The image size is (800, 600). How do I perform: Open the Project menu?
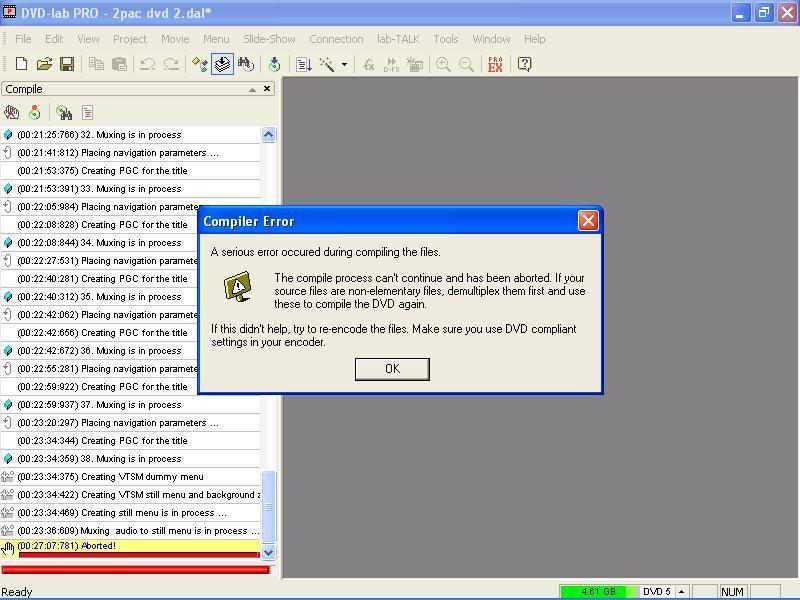[x=130, y=39]
